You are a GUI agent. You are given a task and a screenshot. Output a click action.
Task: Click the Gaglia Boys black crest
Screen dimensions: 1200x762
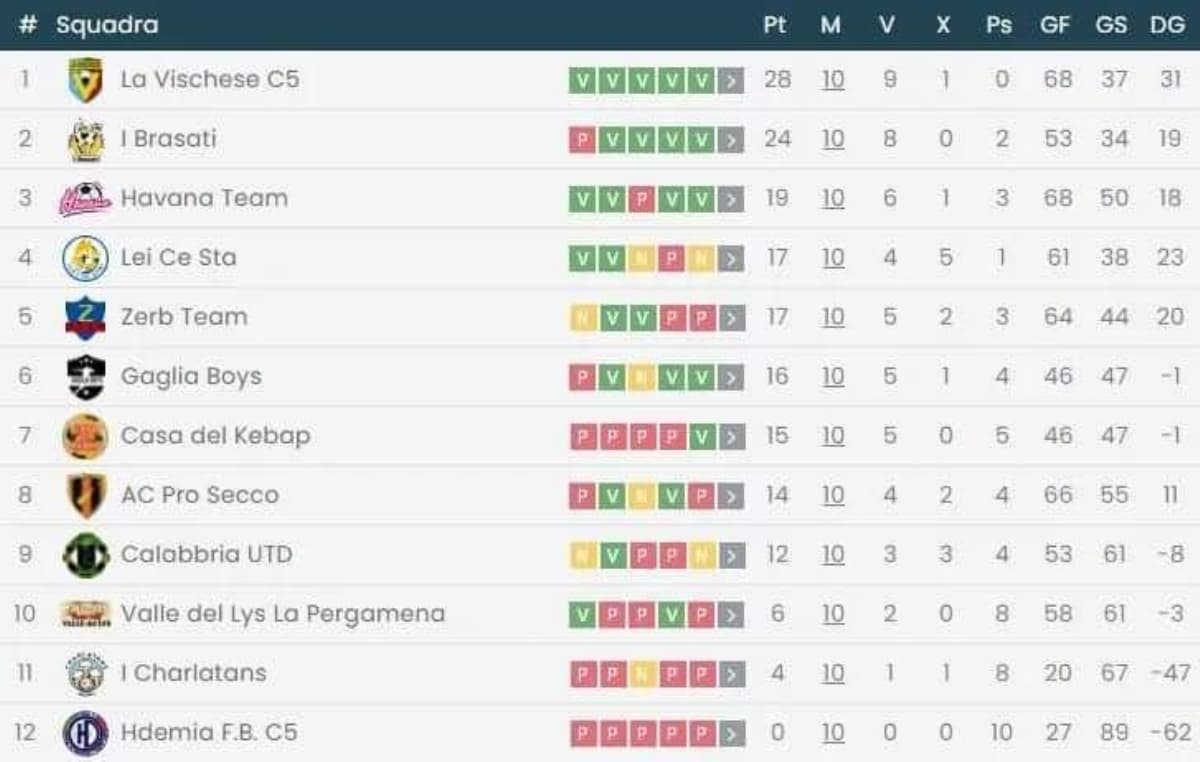pos(85,377)
